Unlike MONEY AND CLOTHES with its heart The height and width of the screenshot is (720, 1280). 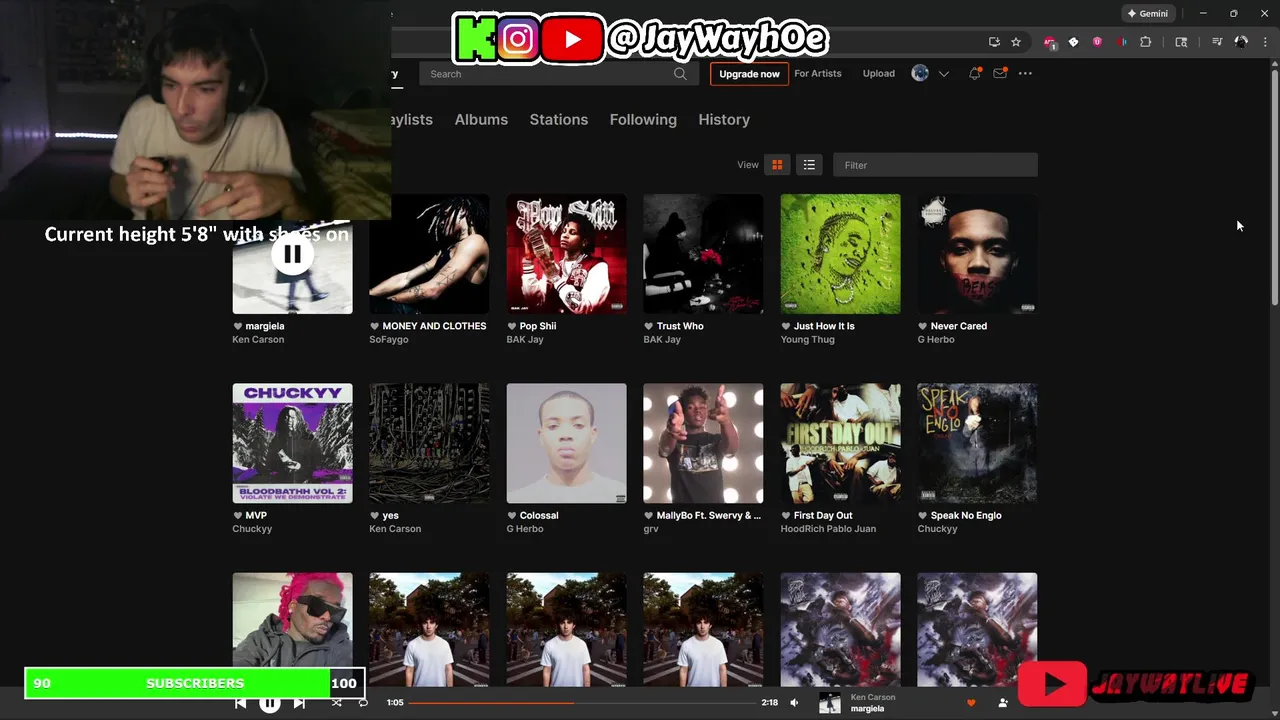374,326
